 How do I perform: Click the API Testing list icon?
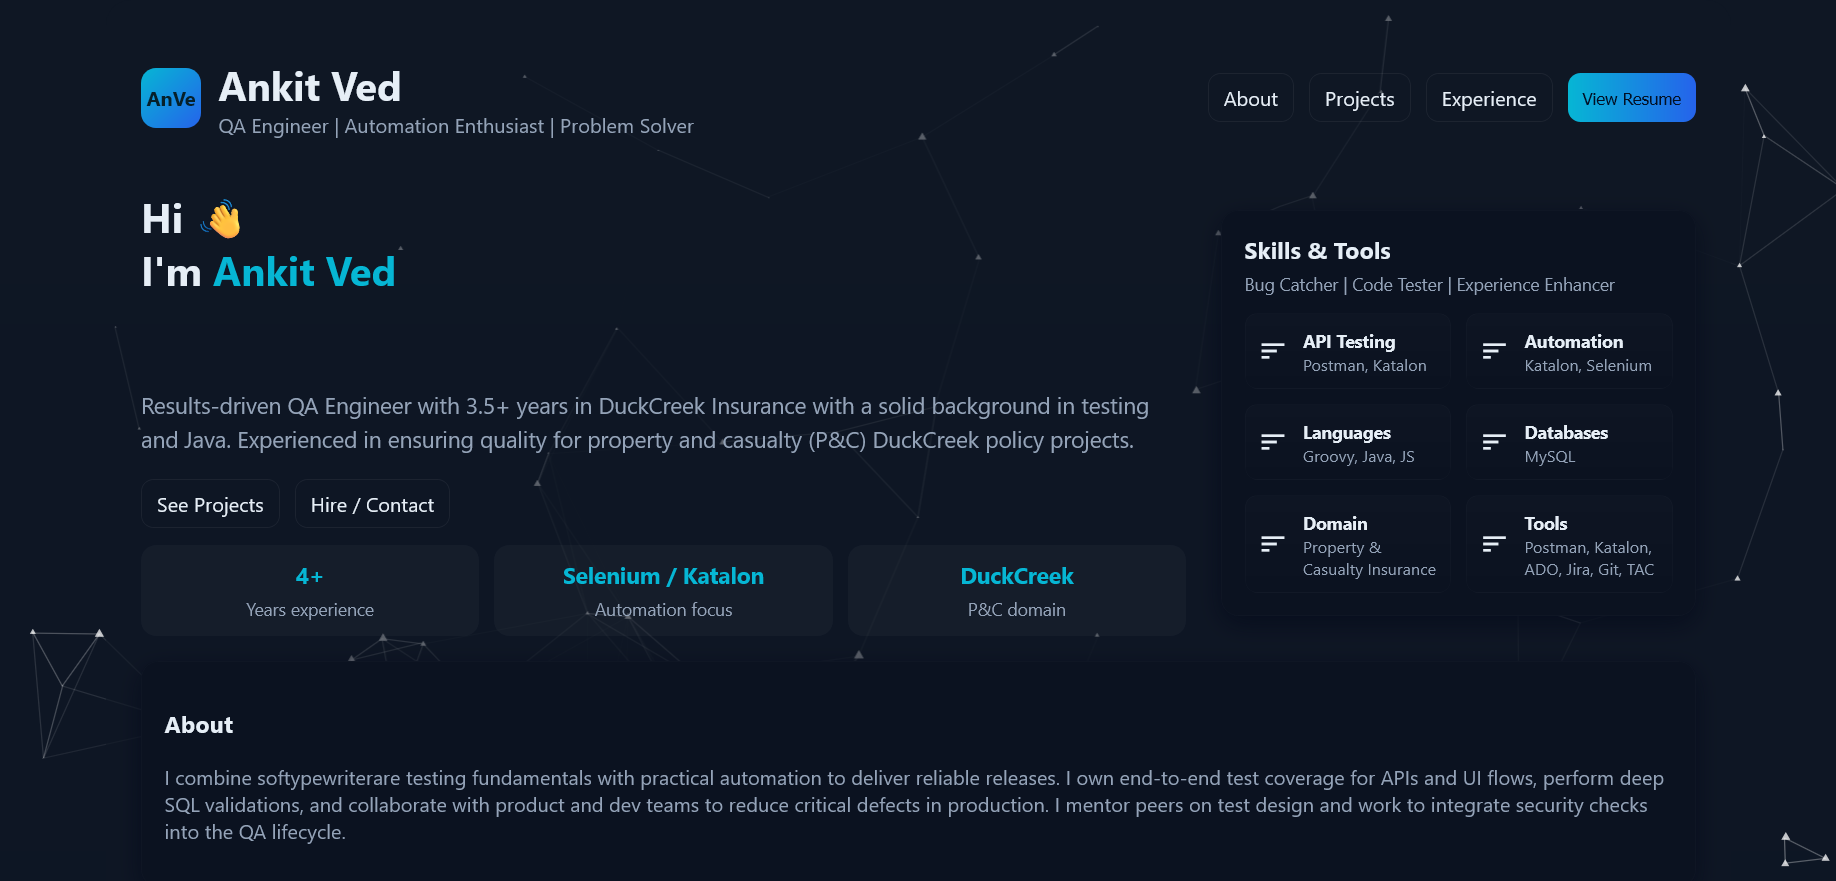pyautogui.click(x=1272, y=351)
